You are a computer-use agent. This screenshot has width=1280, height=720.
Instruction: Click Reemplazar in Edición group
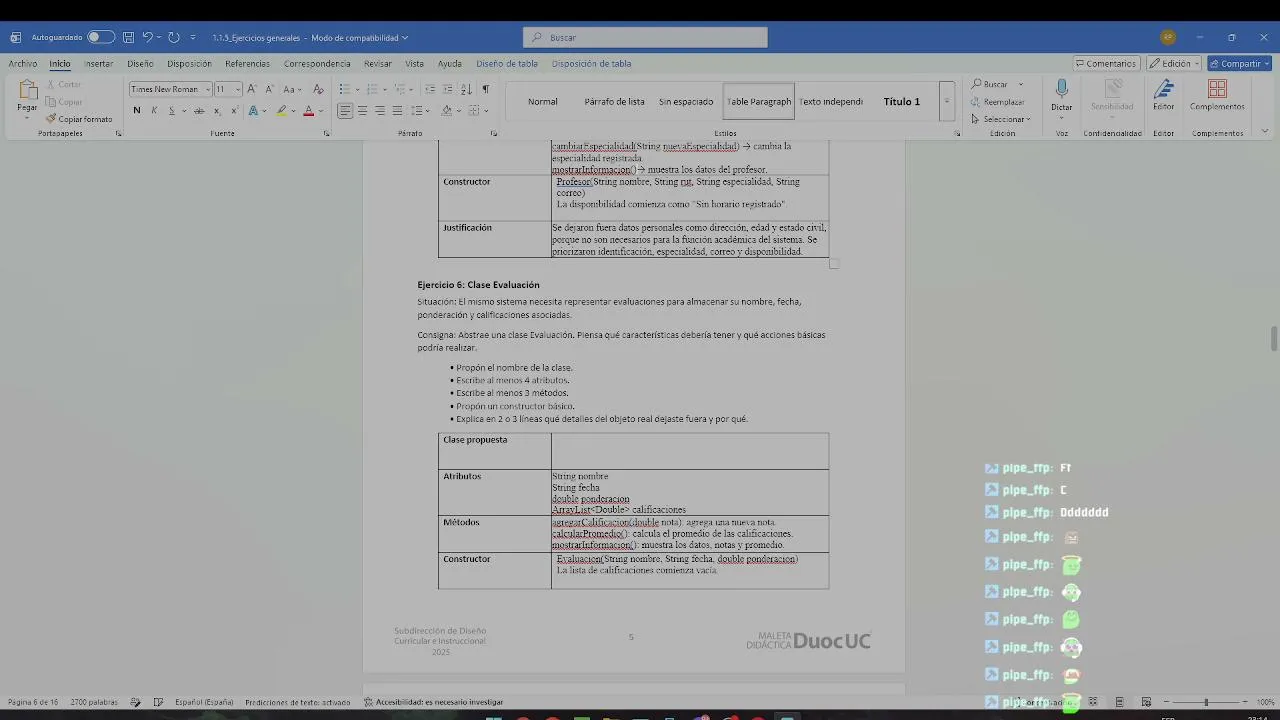pos(998,102)
